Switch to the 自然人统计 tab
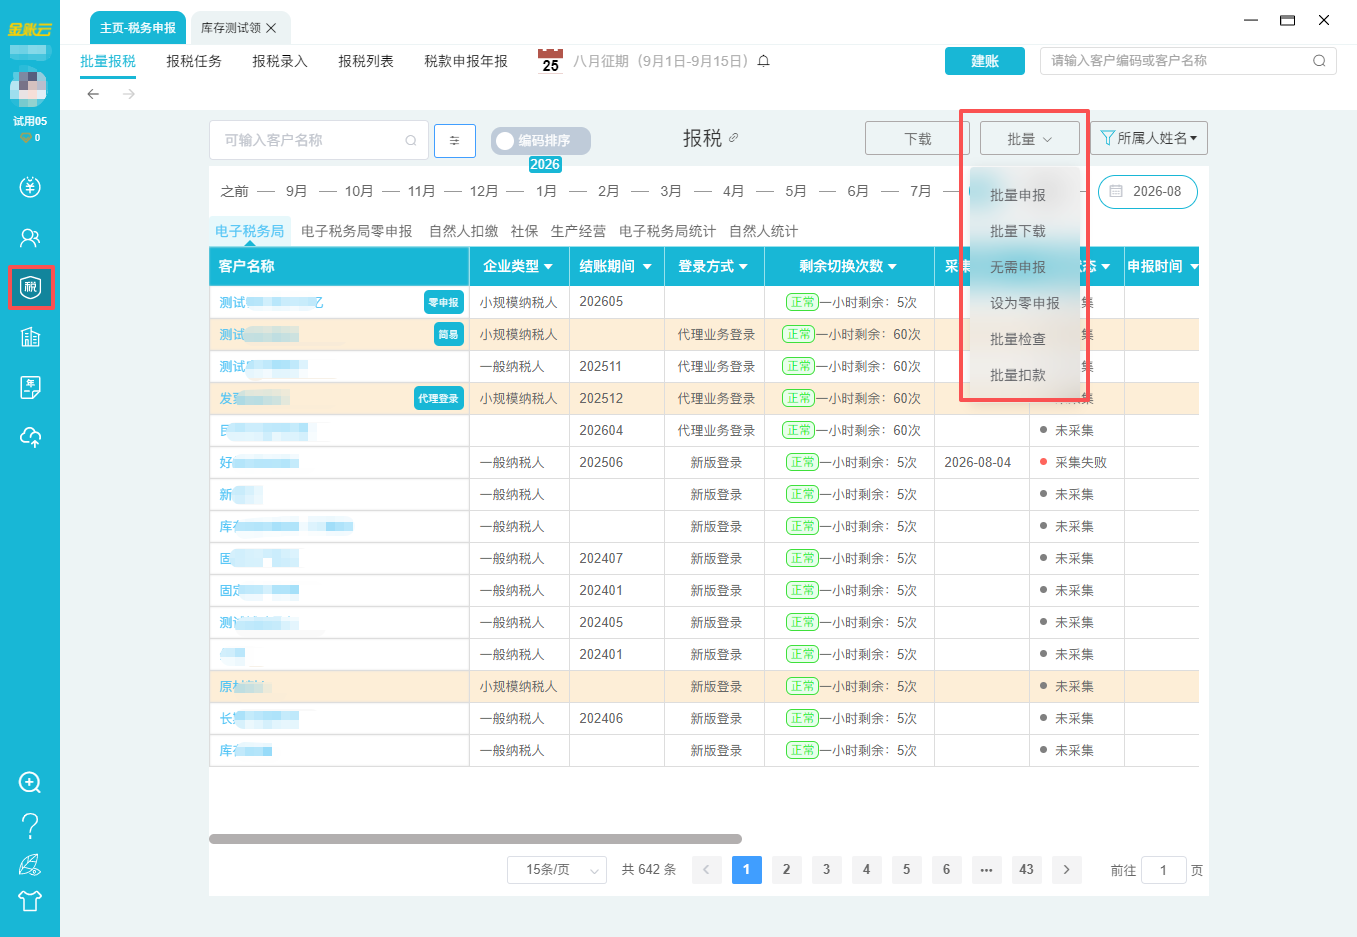Screen dimensions: 1357x937 pos(763,231)
